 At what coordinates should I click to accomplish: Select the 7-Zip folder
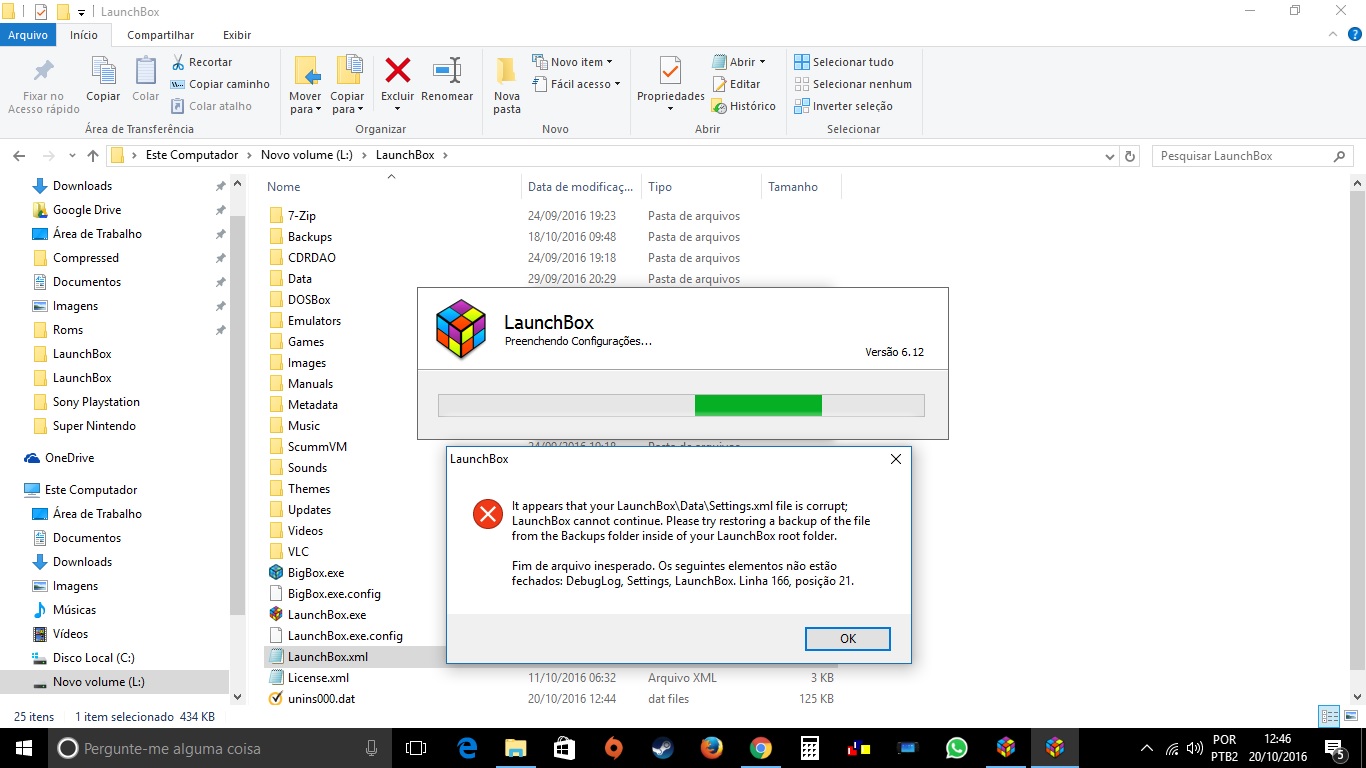coord(301,216)
